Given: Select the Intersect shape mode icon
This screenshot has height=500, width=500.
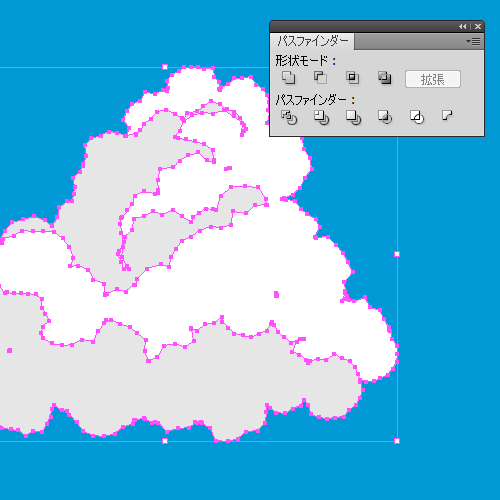Looking at the screenshot, I should pos(352,78).
